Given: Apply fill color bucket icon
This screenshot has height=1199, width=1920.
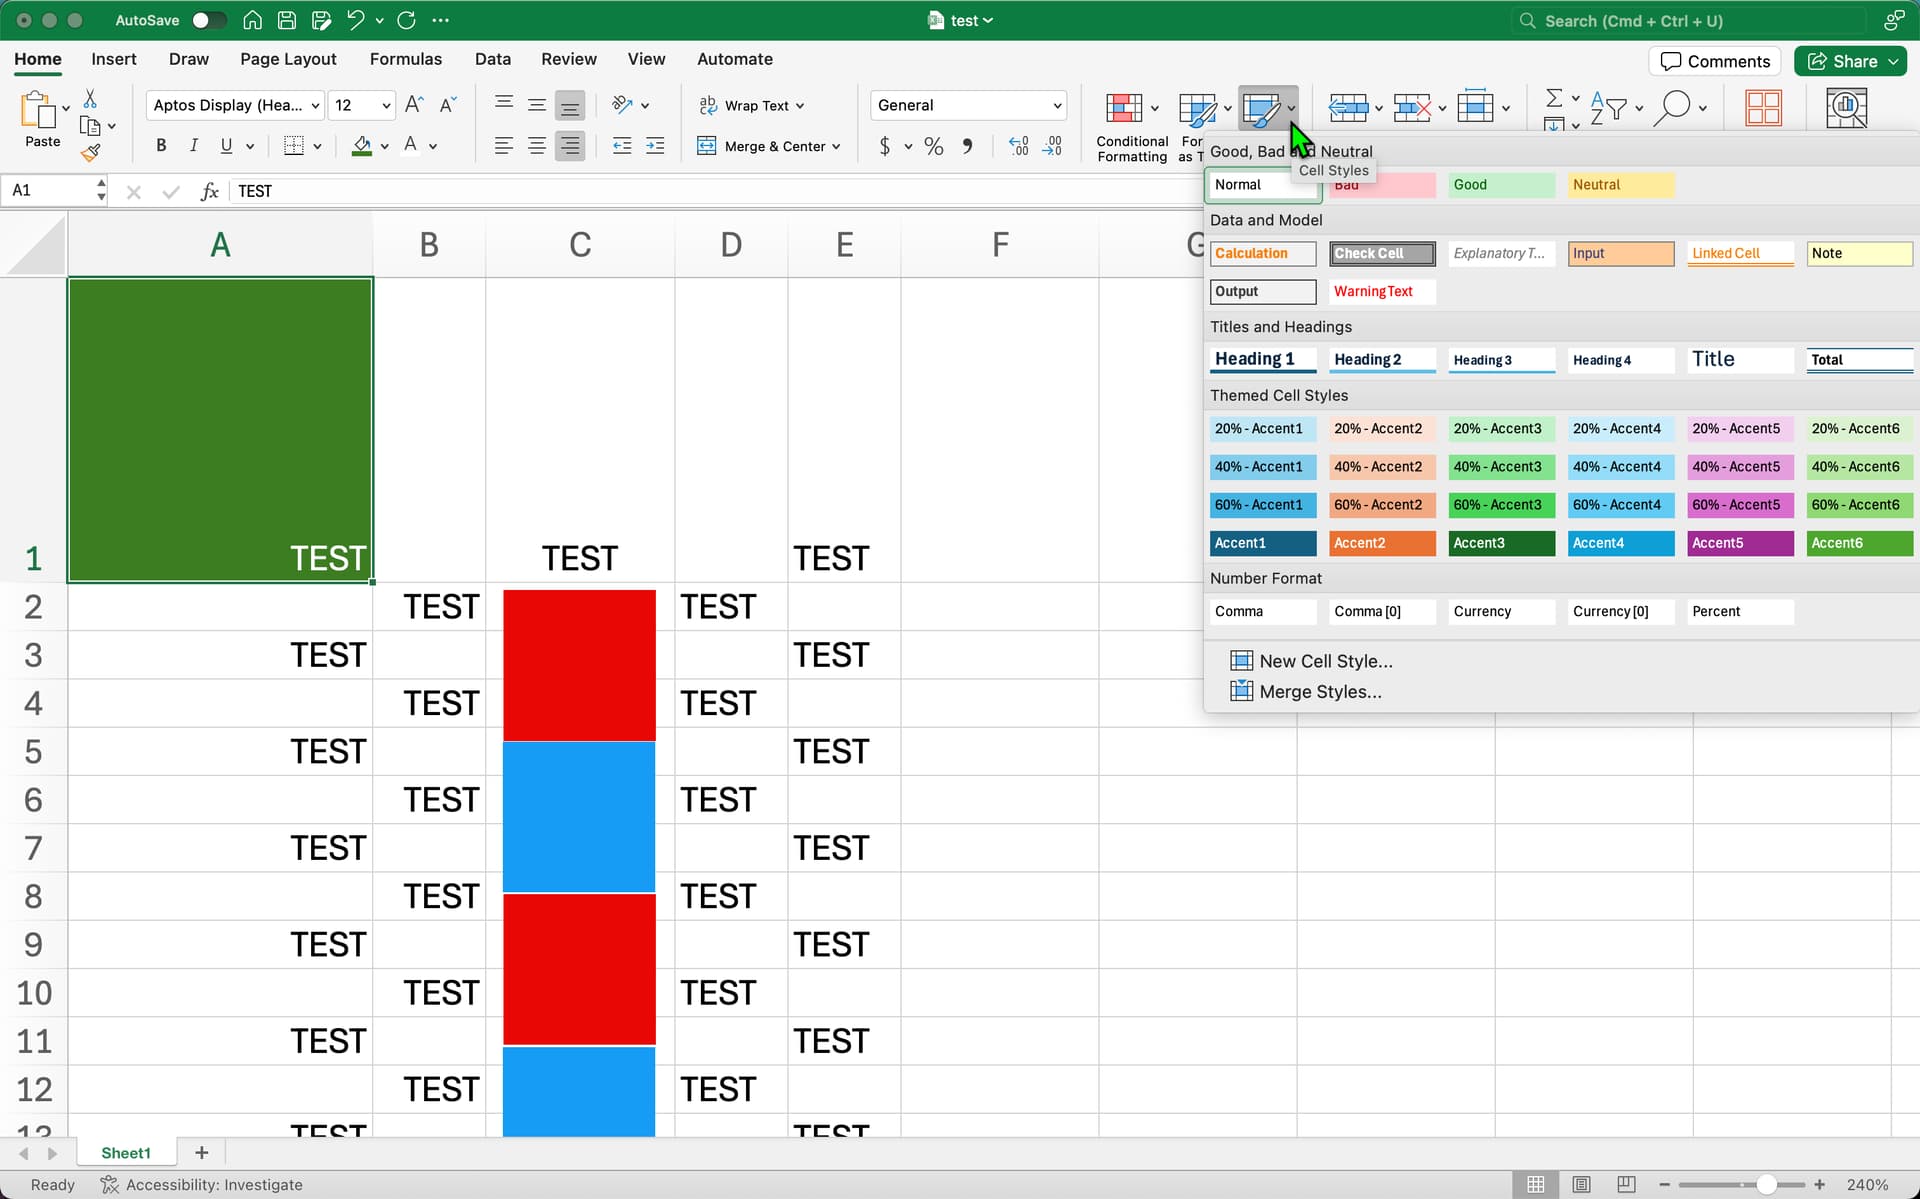Looking at the screenshot, I should [362, 146].
